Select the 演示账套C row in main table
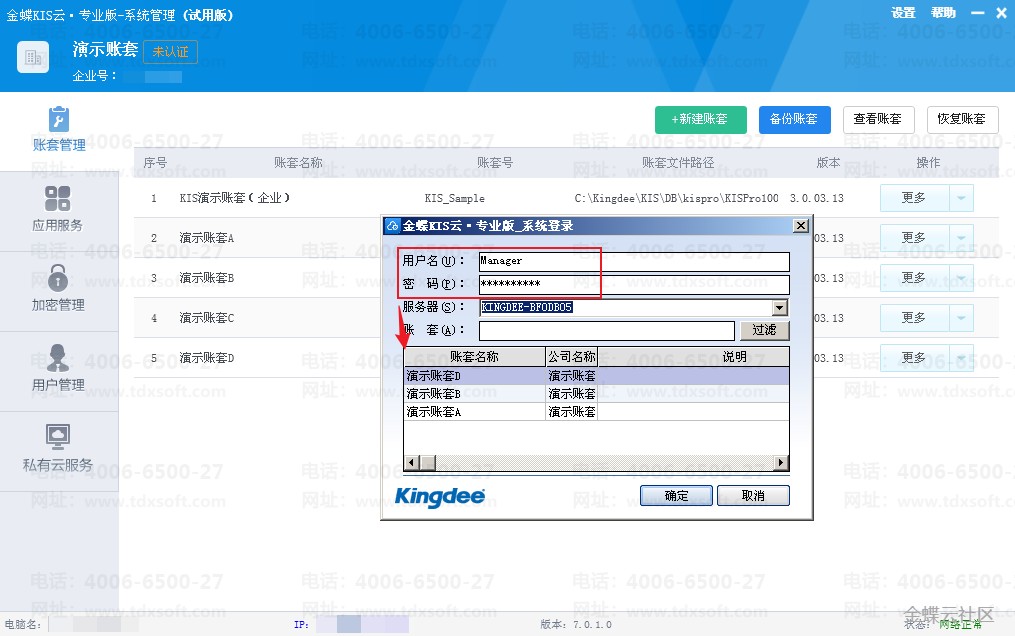1015x636 pixels. pos(206,318)
